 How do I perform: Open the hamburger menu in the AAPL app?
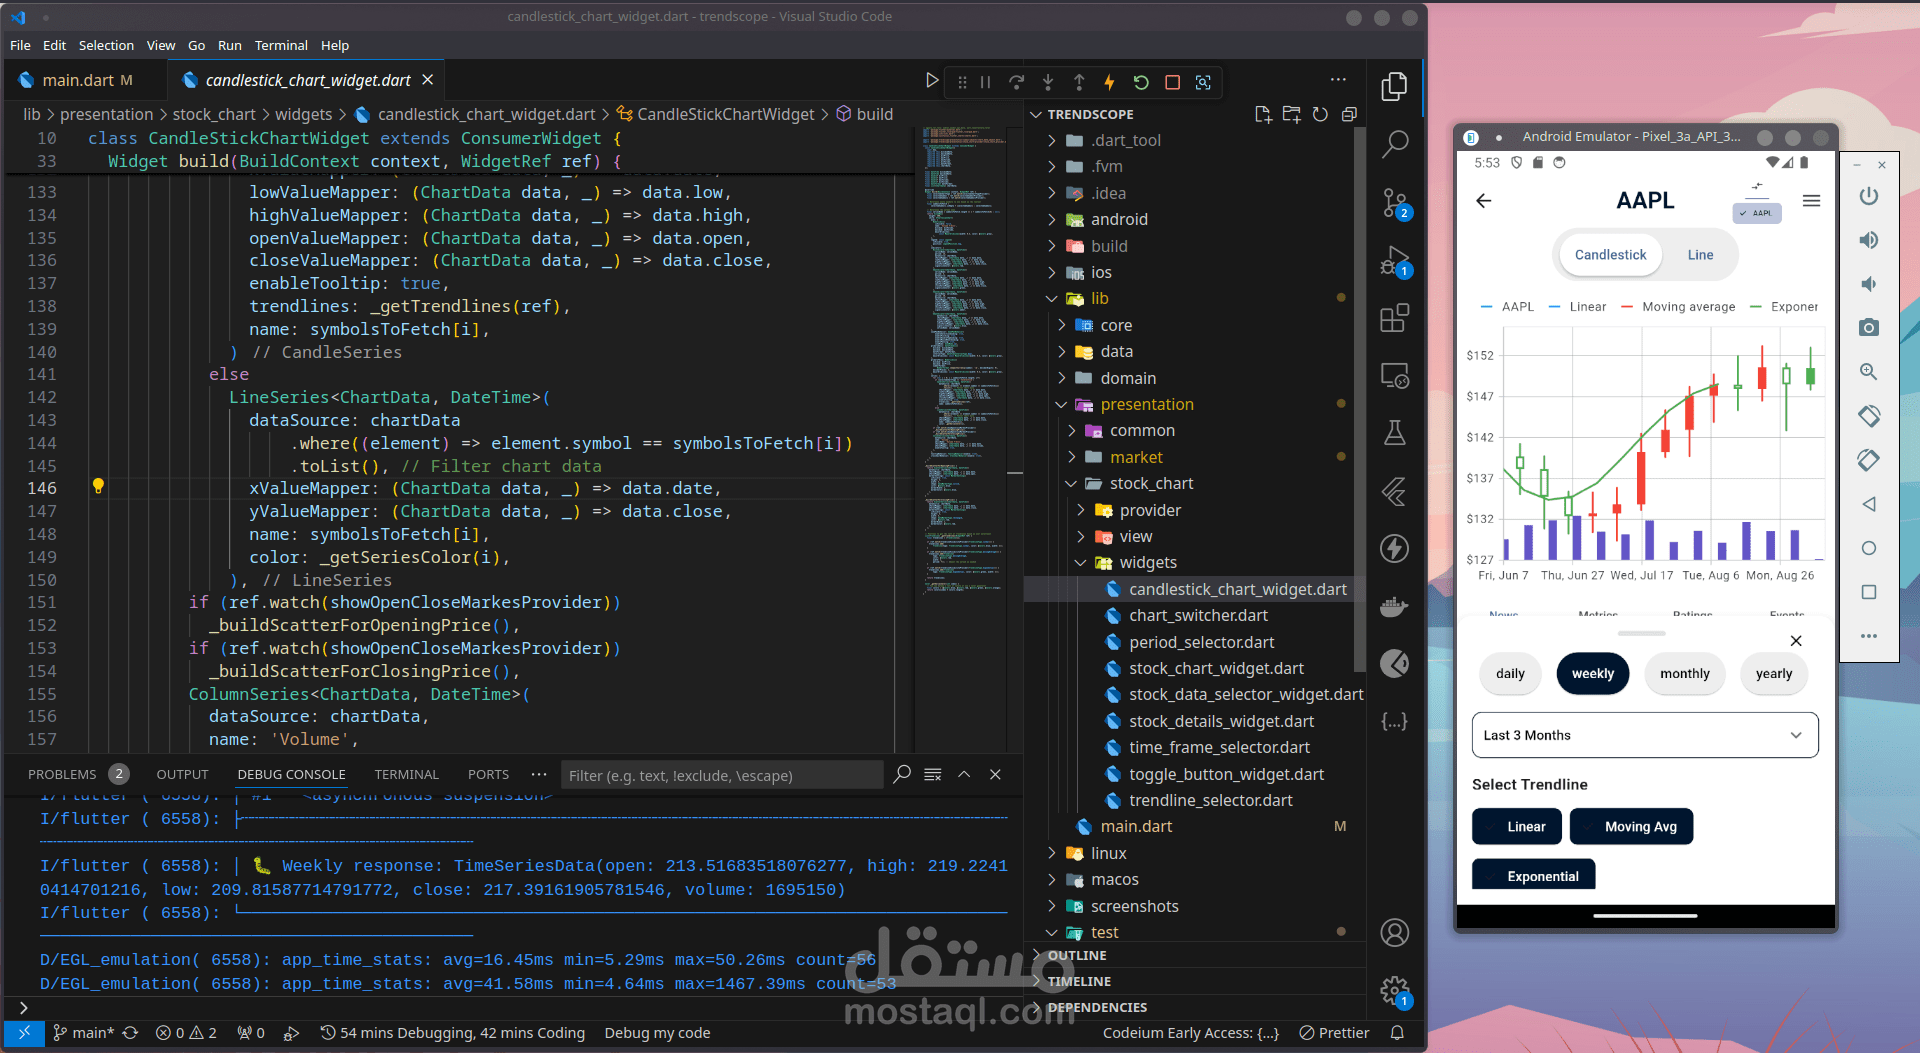1811,201
